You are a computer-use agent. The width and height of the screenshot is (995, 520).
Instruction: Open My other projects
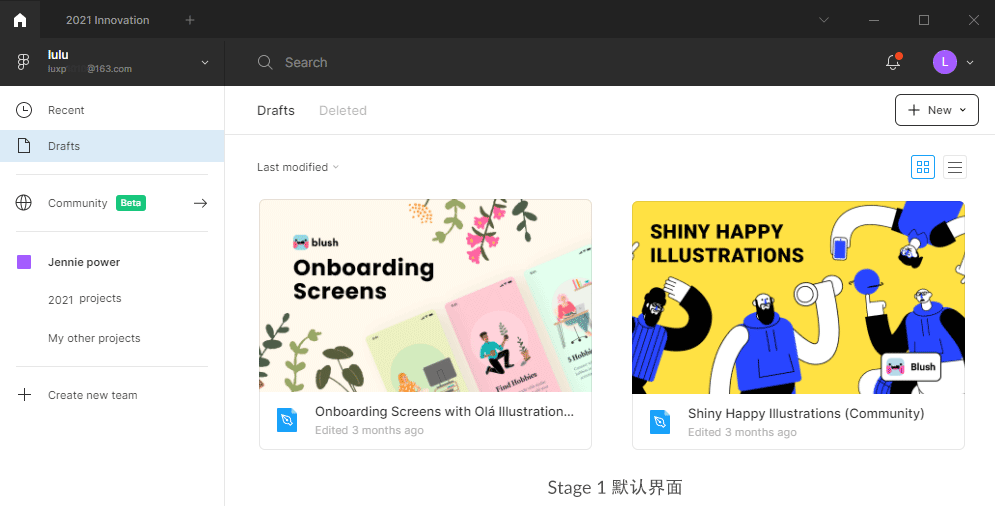(94, 338)
